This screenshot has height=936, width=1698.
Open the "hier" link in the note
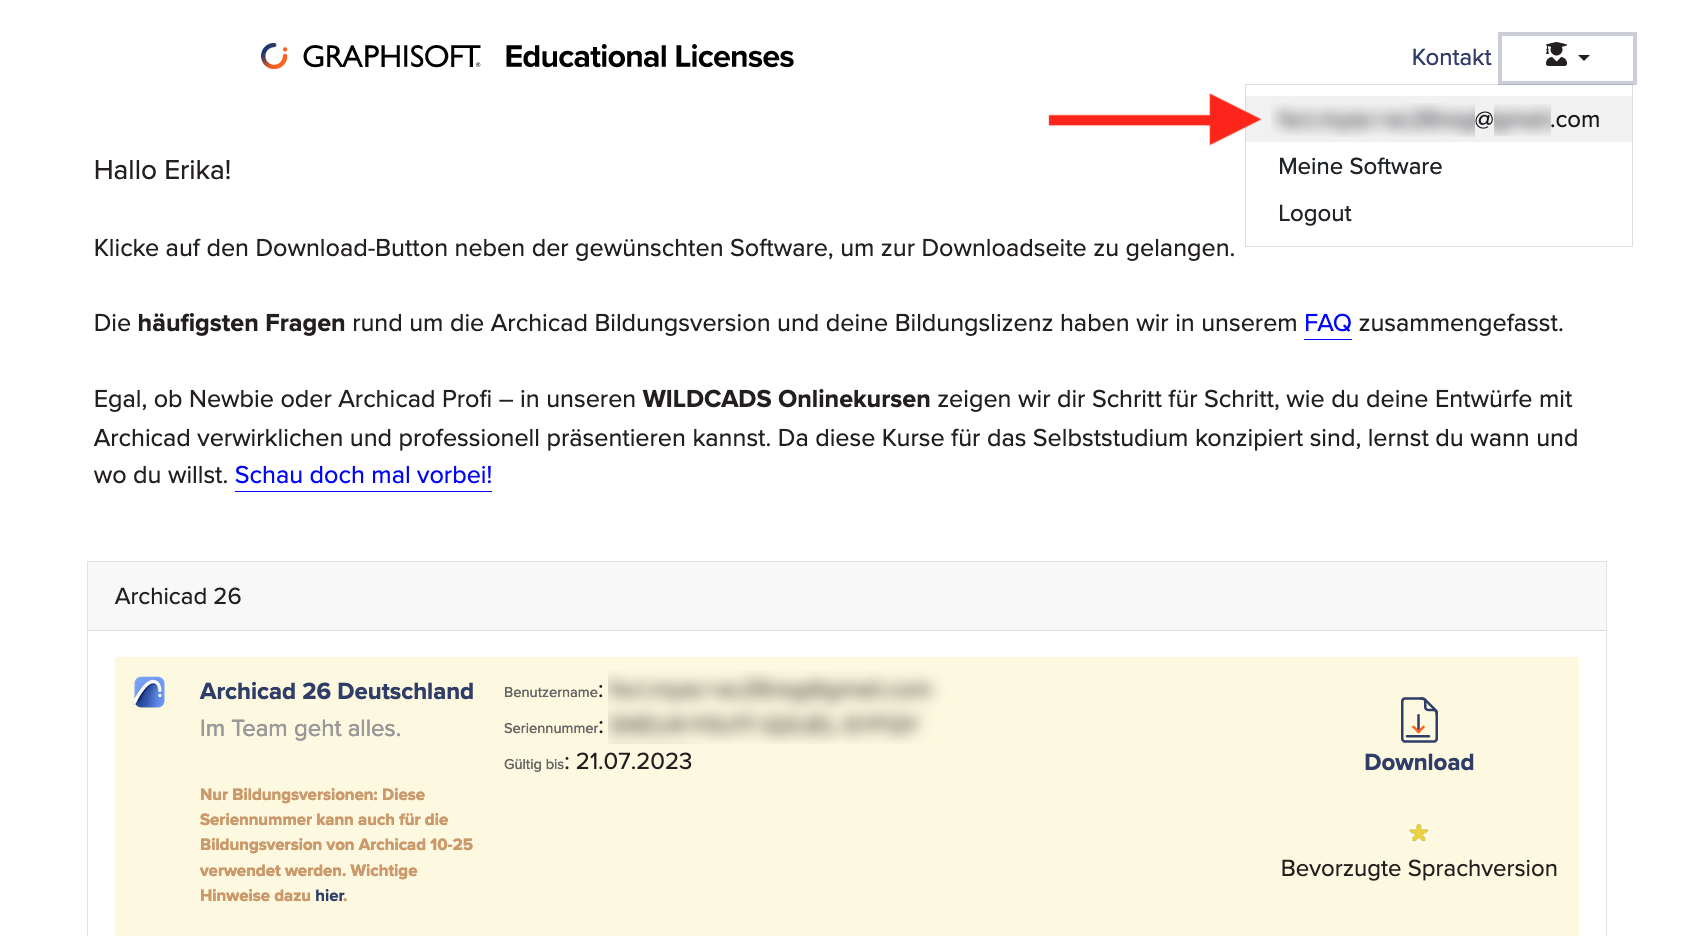(x=329, y=896)
